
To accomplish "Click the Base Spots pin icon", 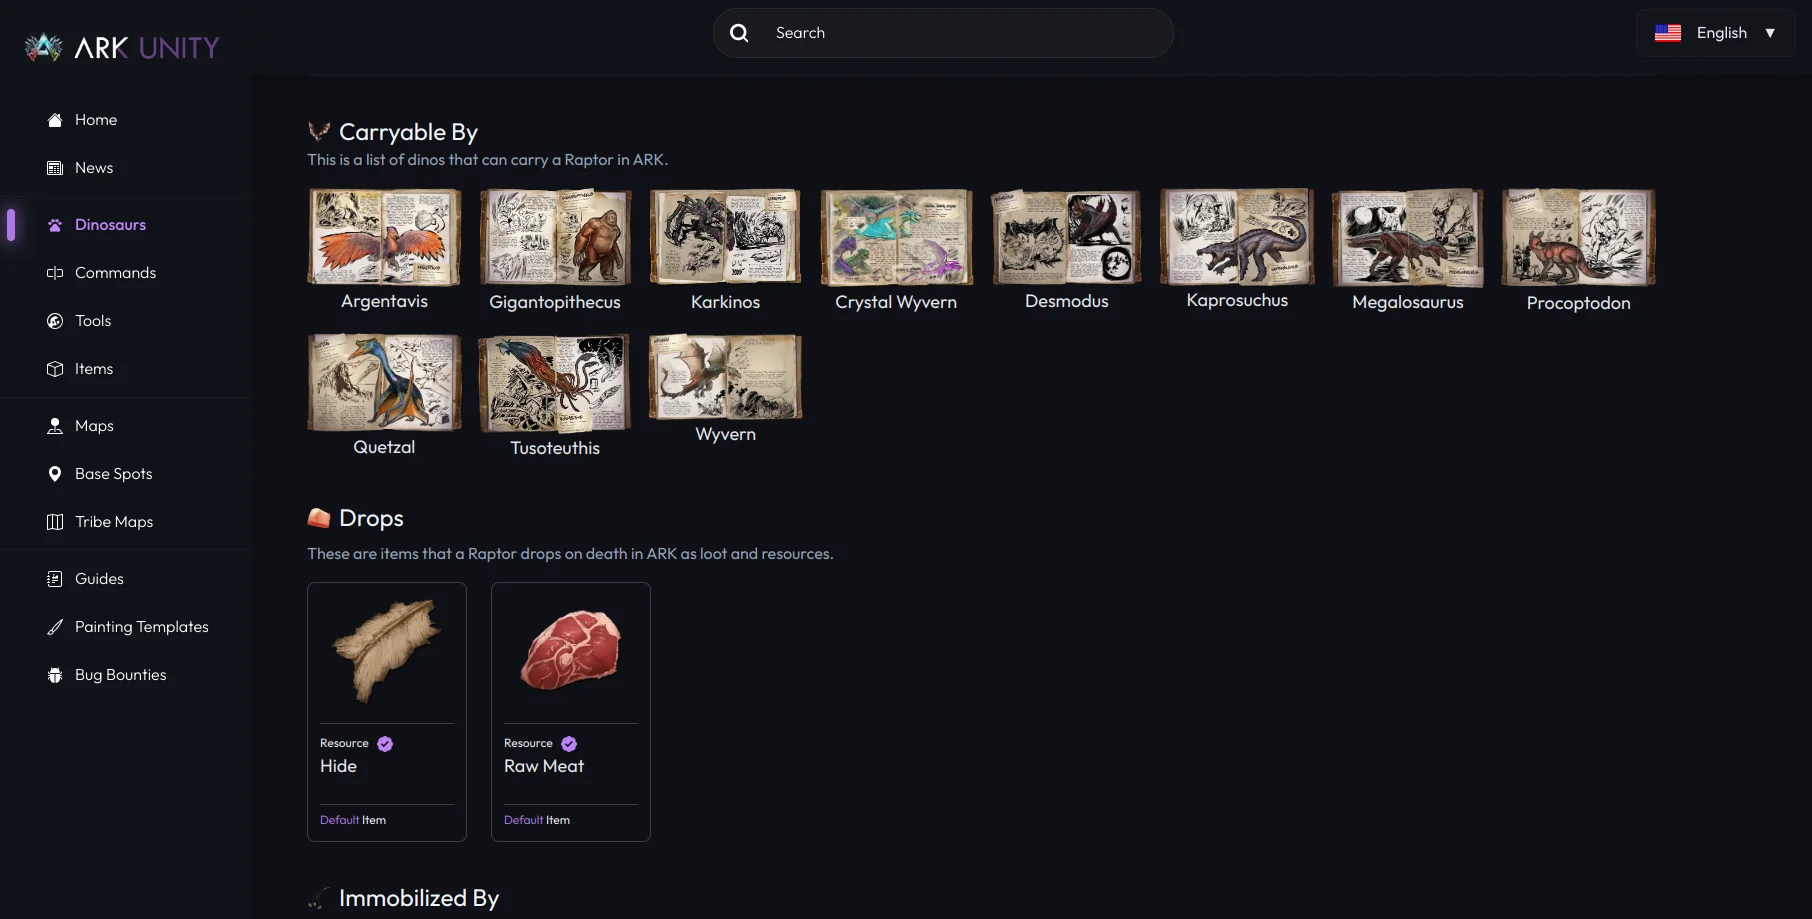I will click(x=55, y=474).
